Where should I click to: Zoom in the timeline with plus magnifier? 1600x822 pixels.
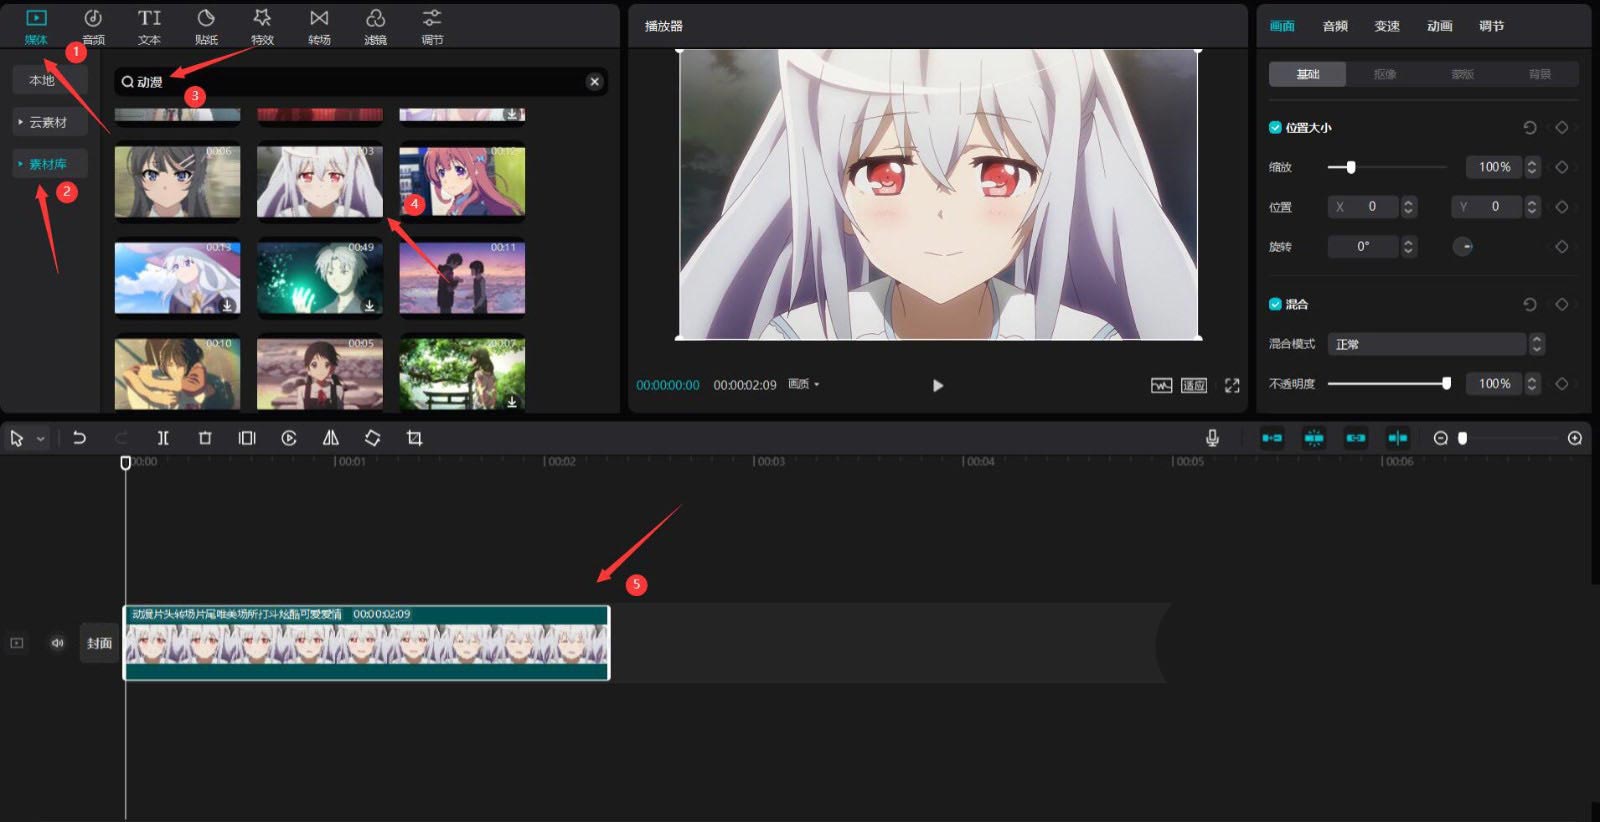(x=1575, y=438)
